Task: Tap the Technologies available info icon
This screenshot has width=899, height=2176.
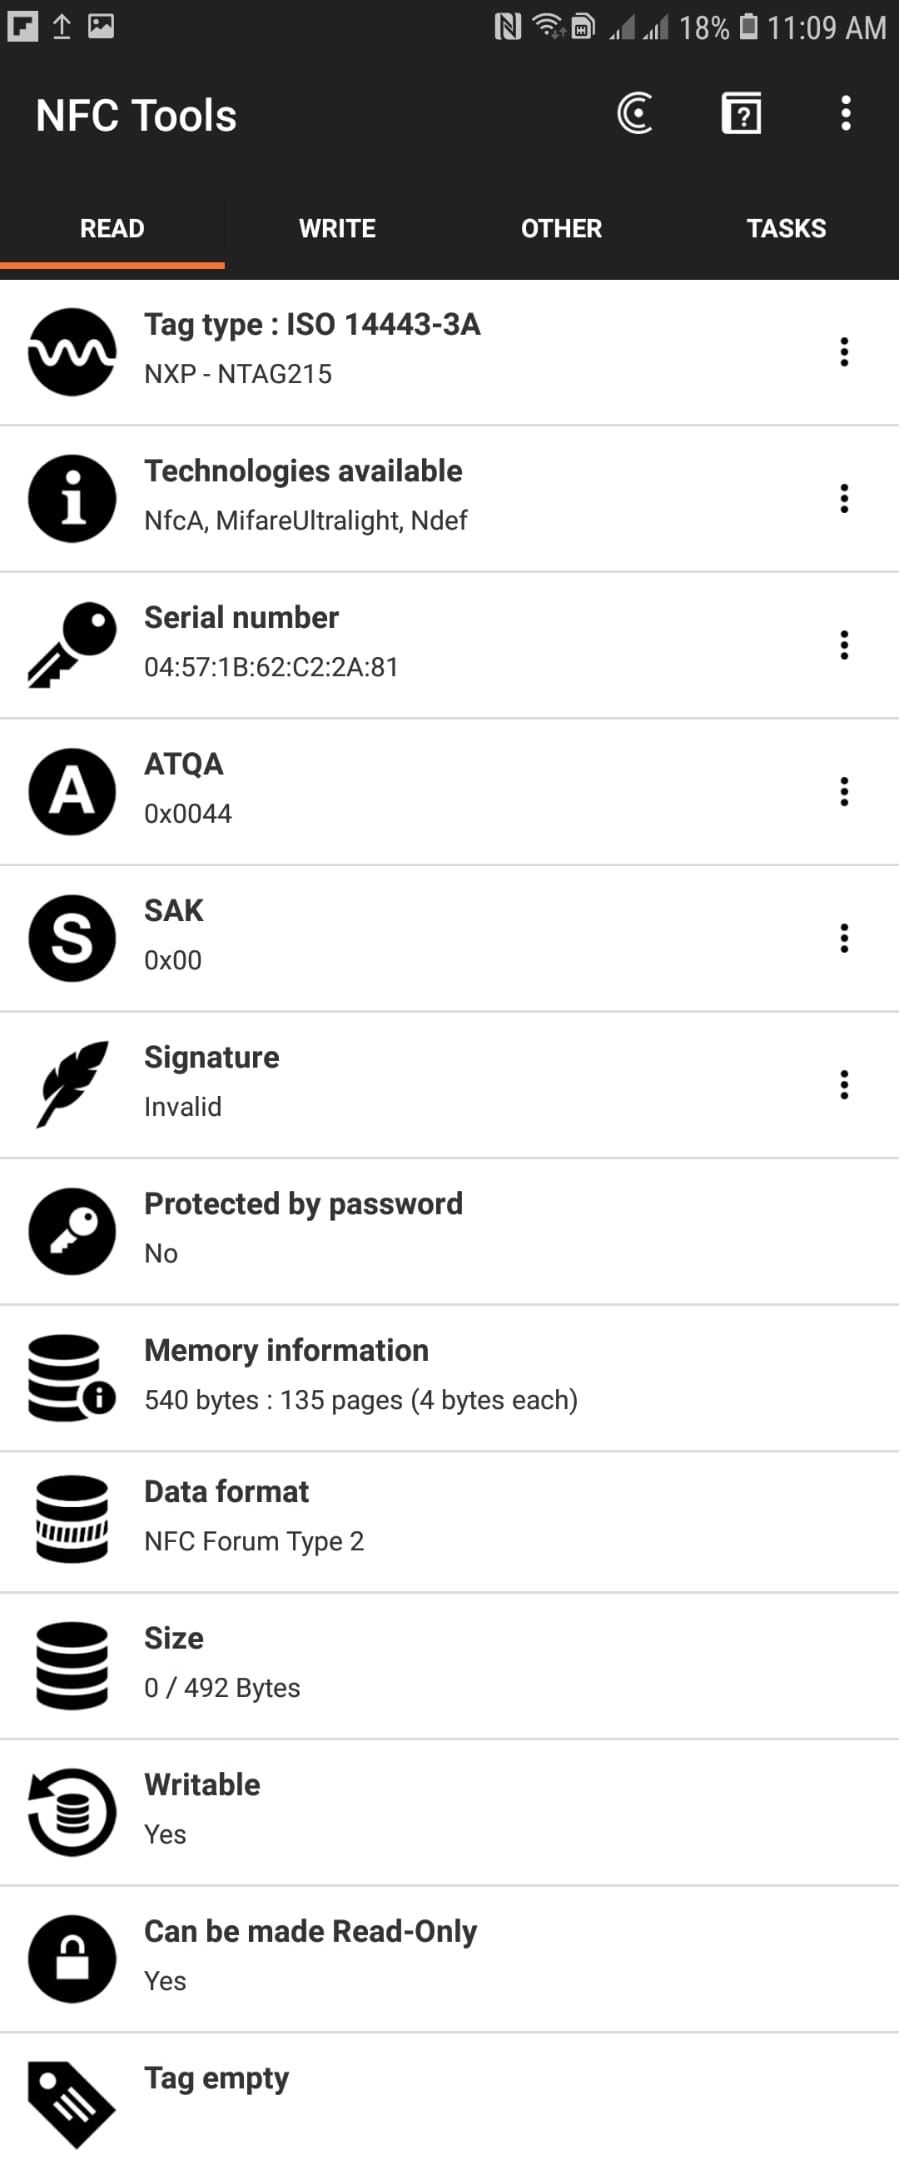Action: pyautogui.click(x=72, y=498)
